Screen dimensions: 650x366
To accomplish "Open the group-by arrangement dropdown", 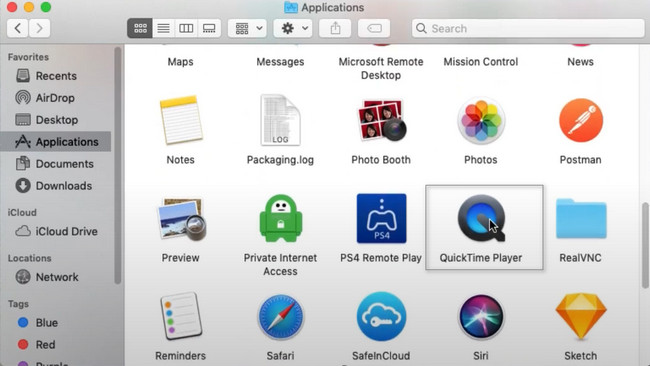I will pyautogui.click(x=247, y=28).
